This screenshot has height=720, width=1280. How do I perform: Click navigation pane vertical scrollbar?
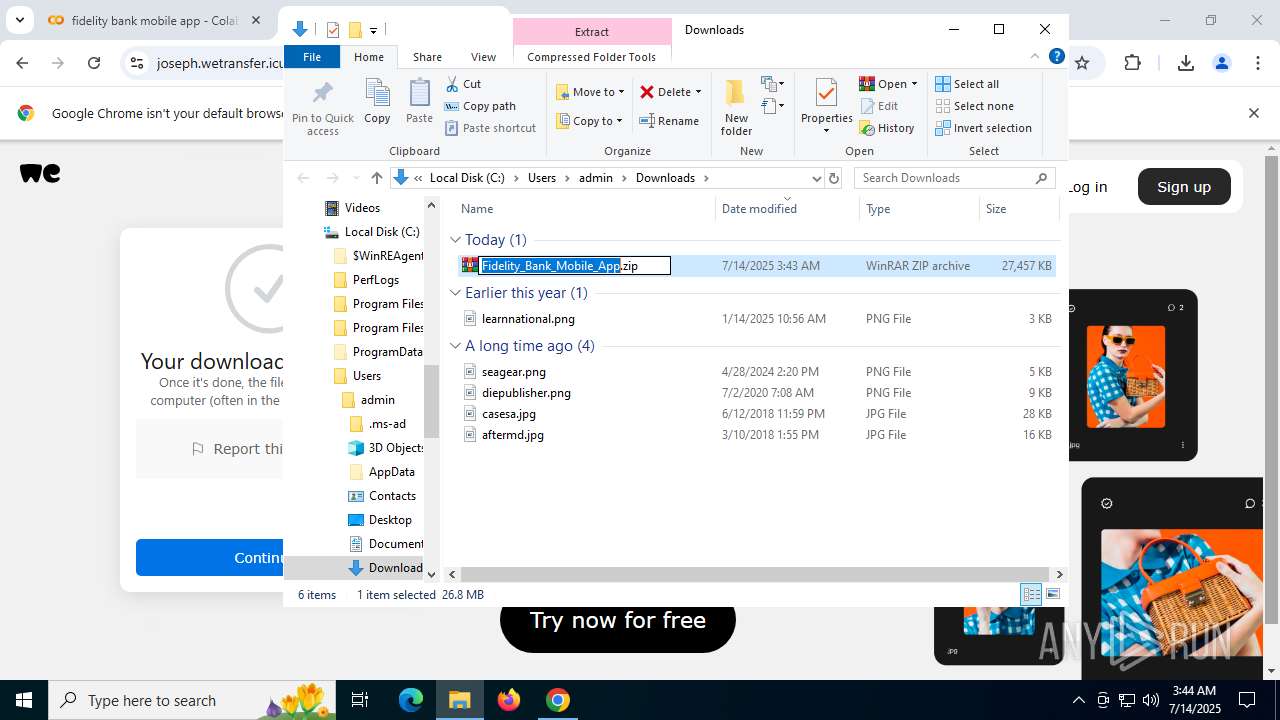[x=432, y=401]
